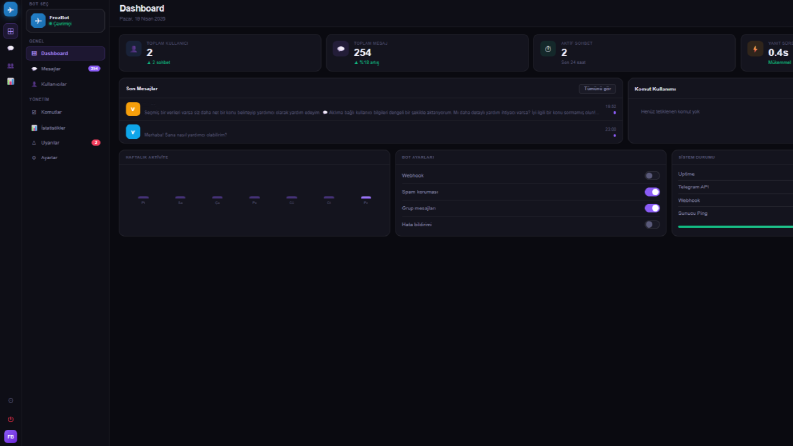Screen dimensions: 793x446
Task: Click the red power logout icon
Action: [11, 419]
